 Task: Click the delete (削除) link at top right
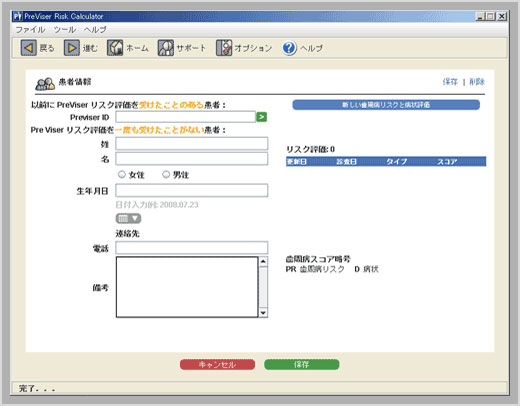tap(477, 82)
